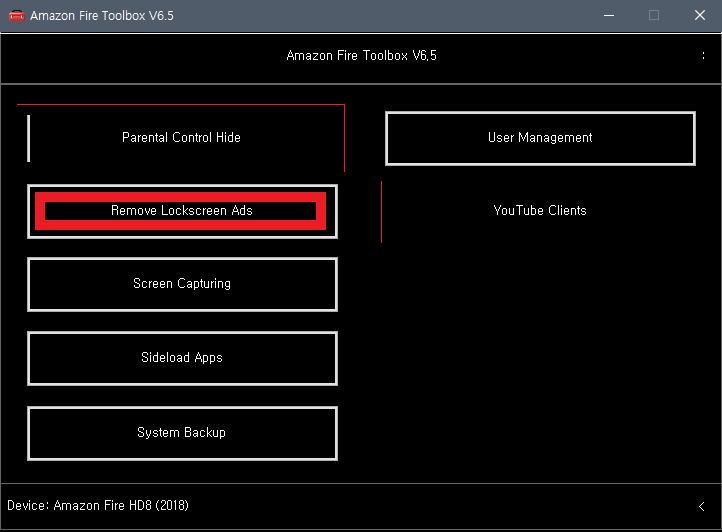
Task: Open User Management tool
Action: click(540, 138)
